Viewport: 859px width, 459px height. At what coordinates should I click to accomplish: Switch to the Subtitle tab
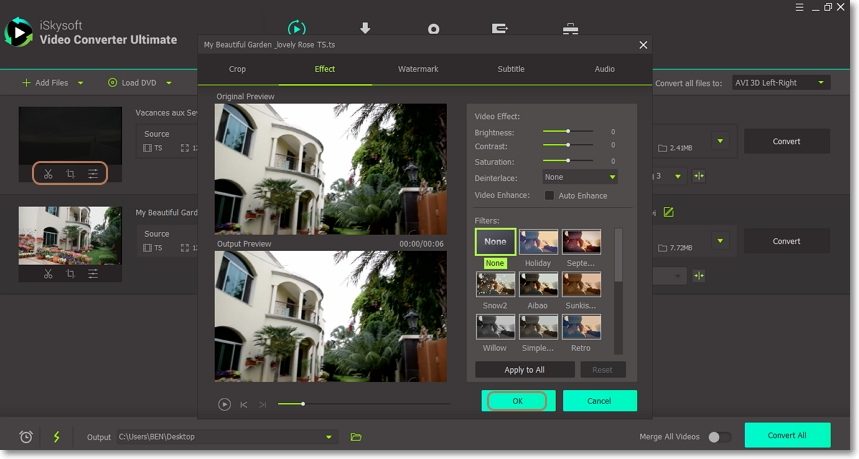pos(511,69)
